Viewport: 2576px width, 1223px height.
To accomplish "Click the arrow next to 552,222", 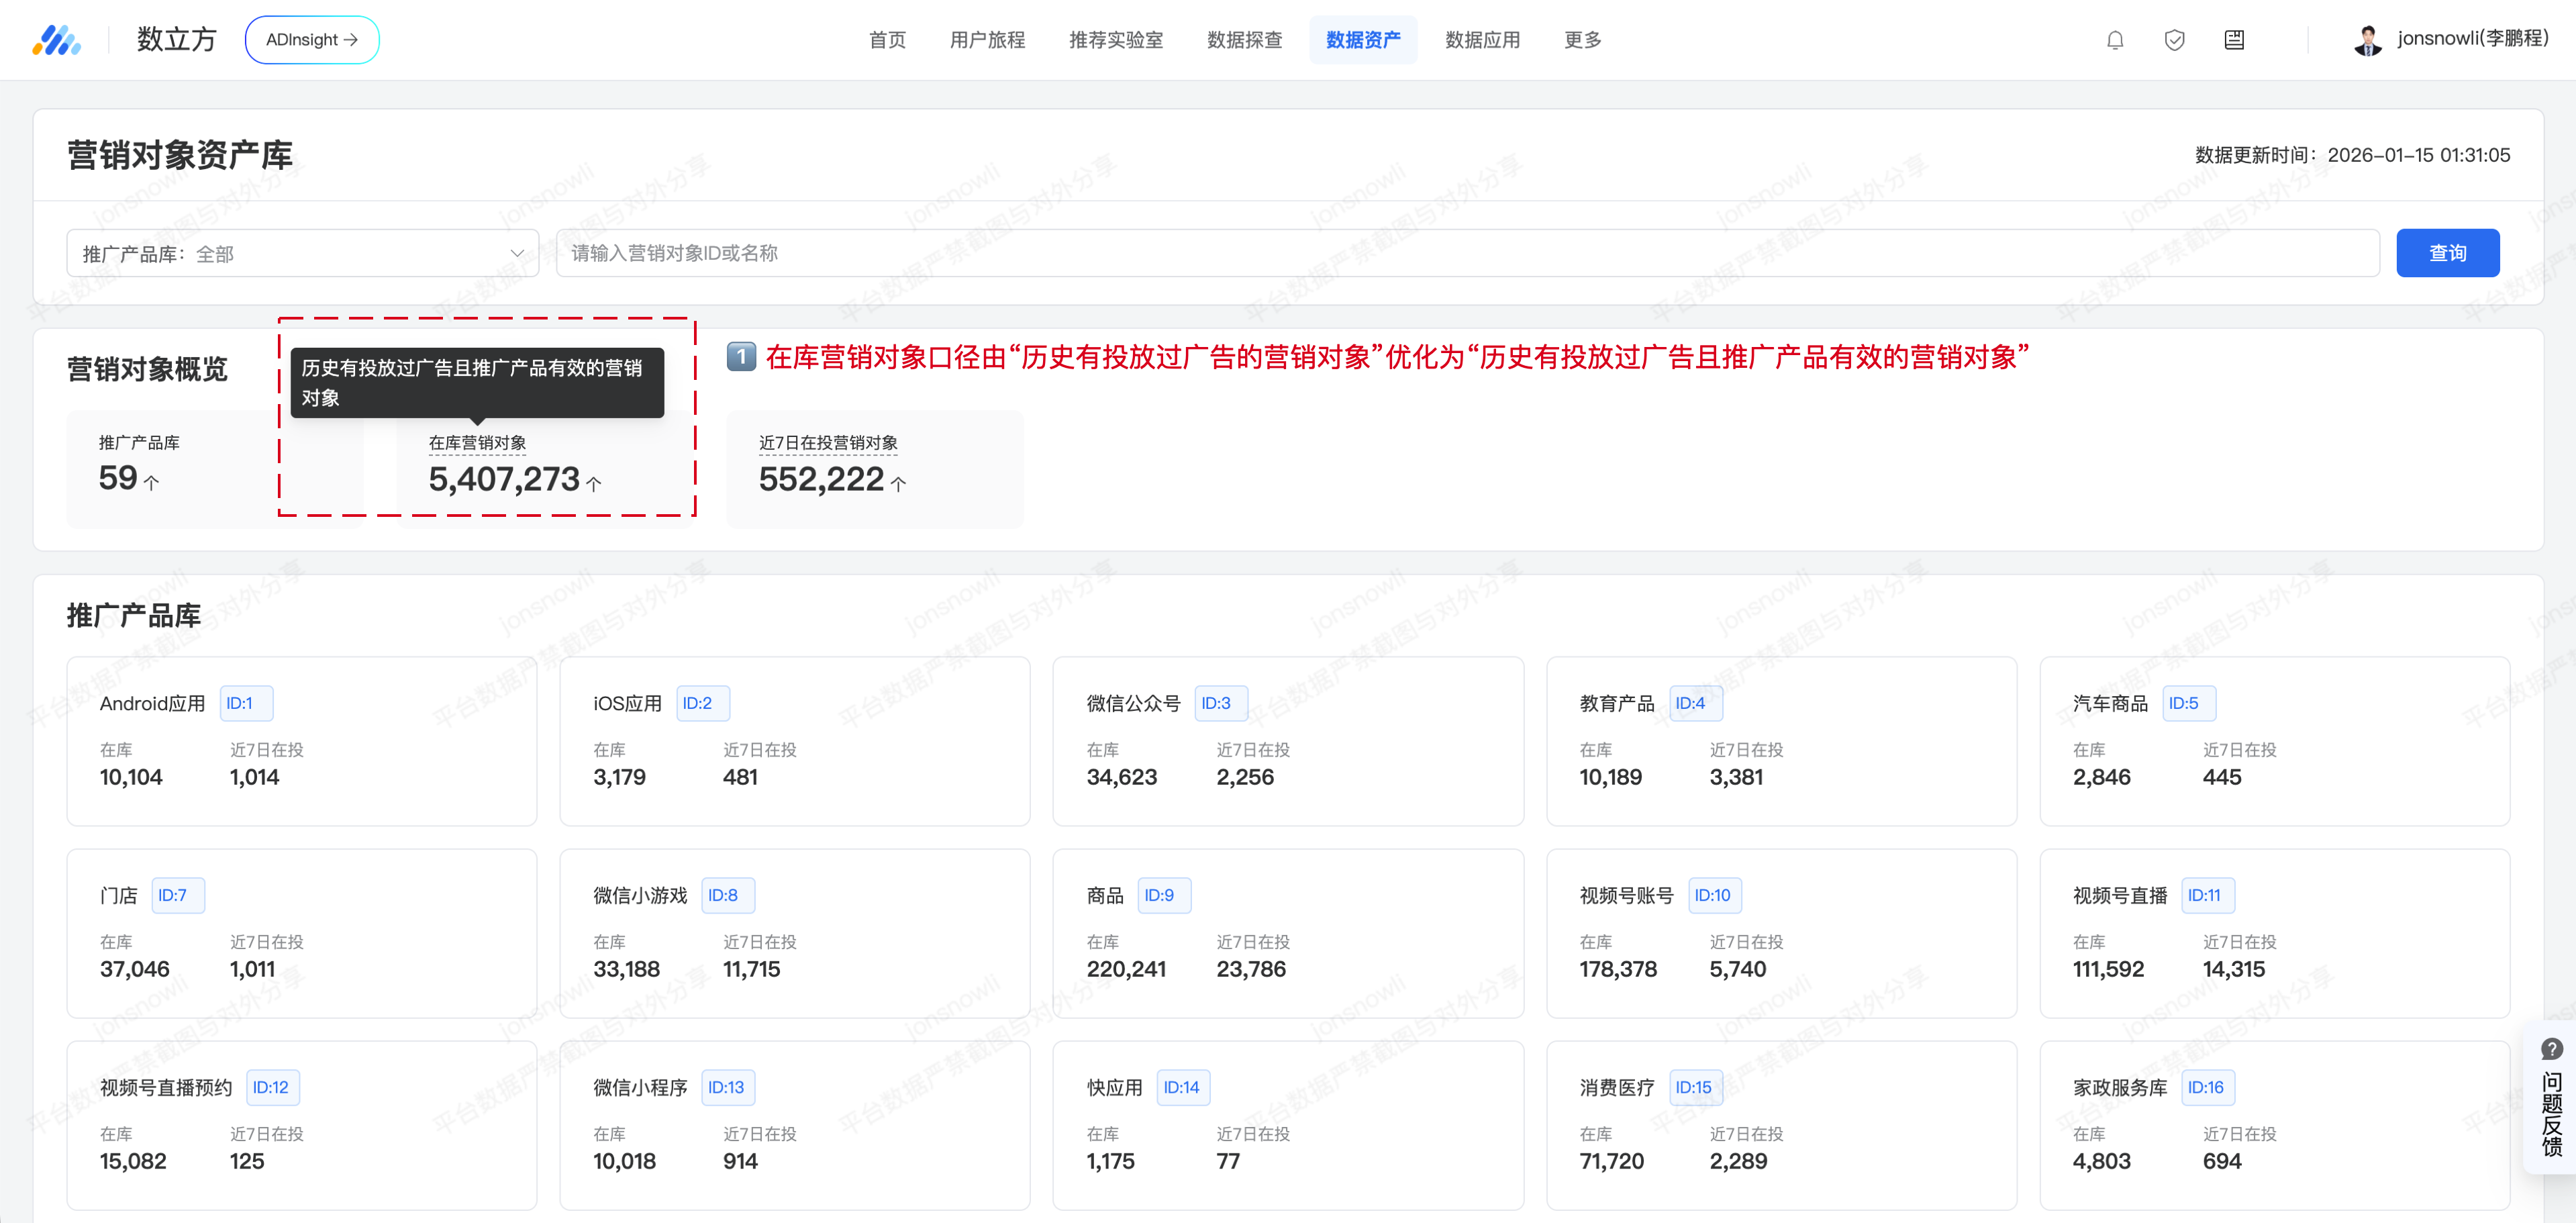I will coord(898,484).
